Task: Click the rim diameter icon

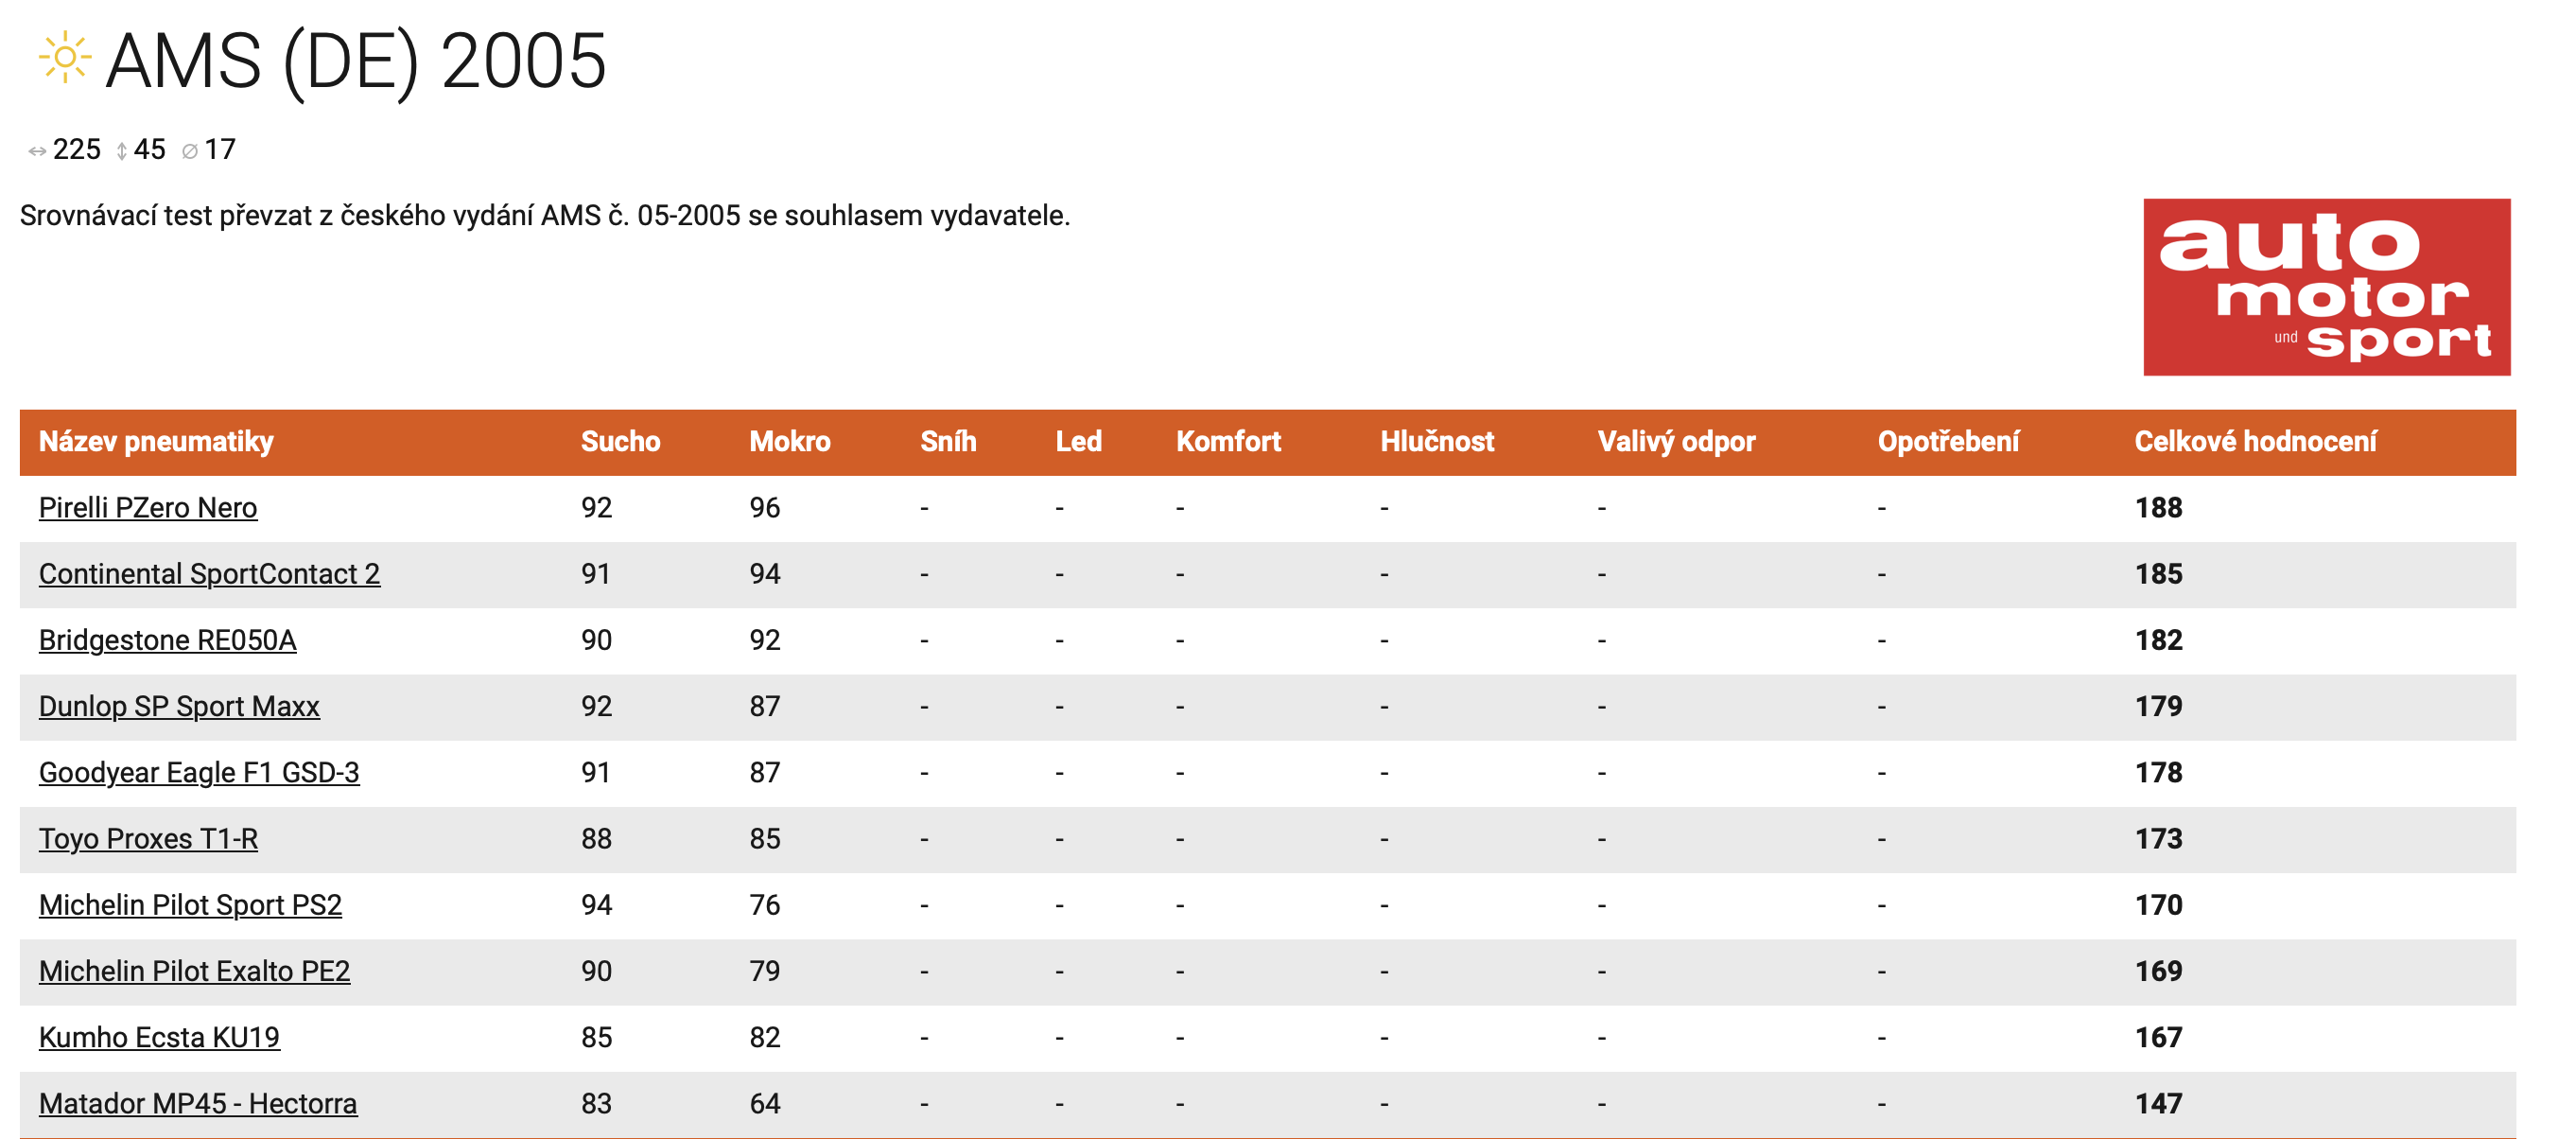Action: [190, 151]
